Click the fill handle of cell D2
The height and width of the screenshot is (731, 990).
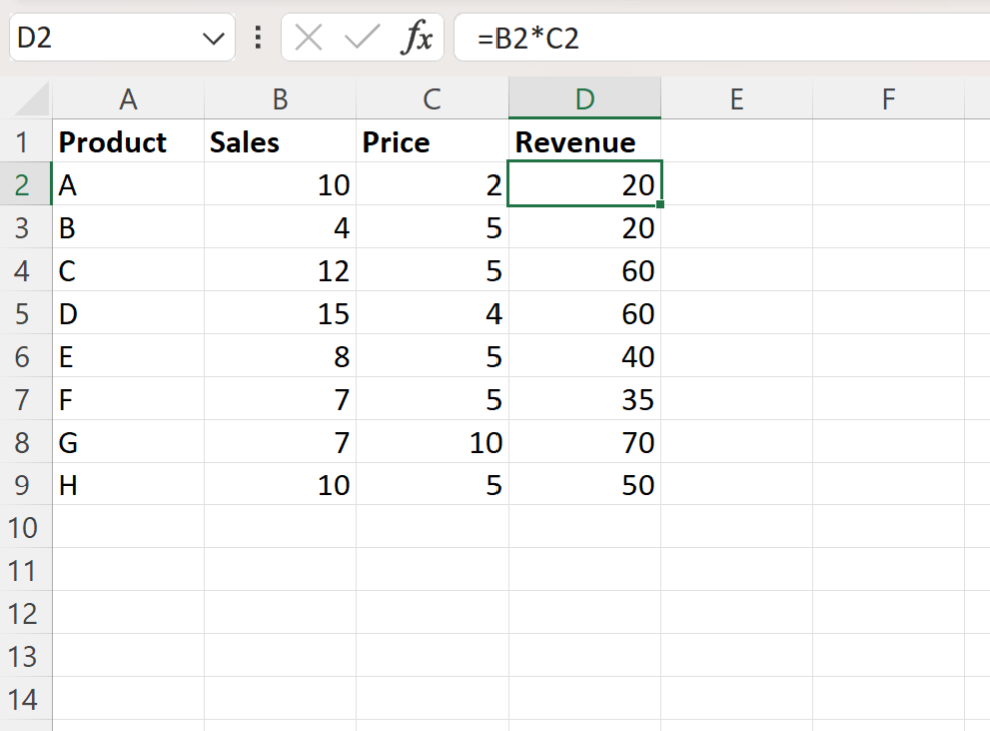pyautogui.click(x=659, y=203)
